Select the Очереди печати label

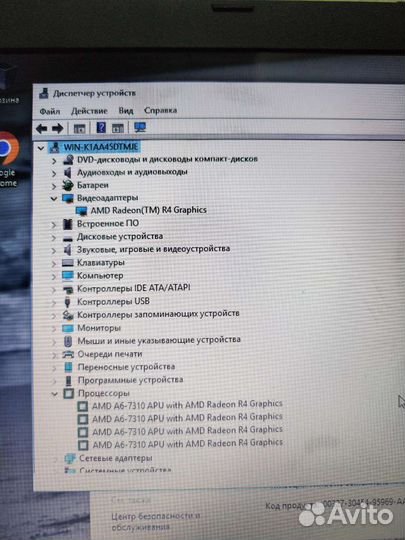pyautogui.click(x=110, y=354)
